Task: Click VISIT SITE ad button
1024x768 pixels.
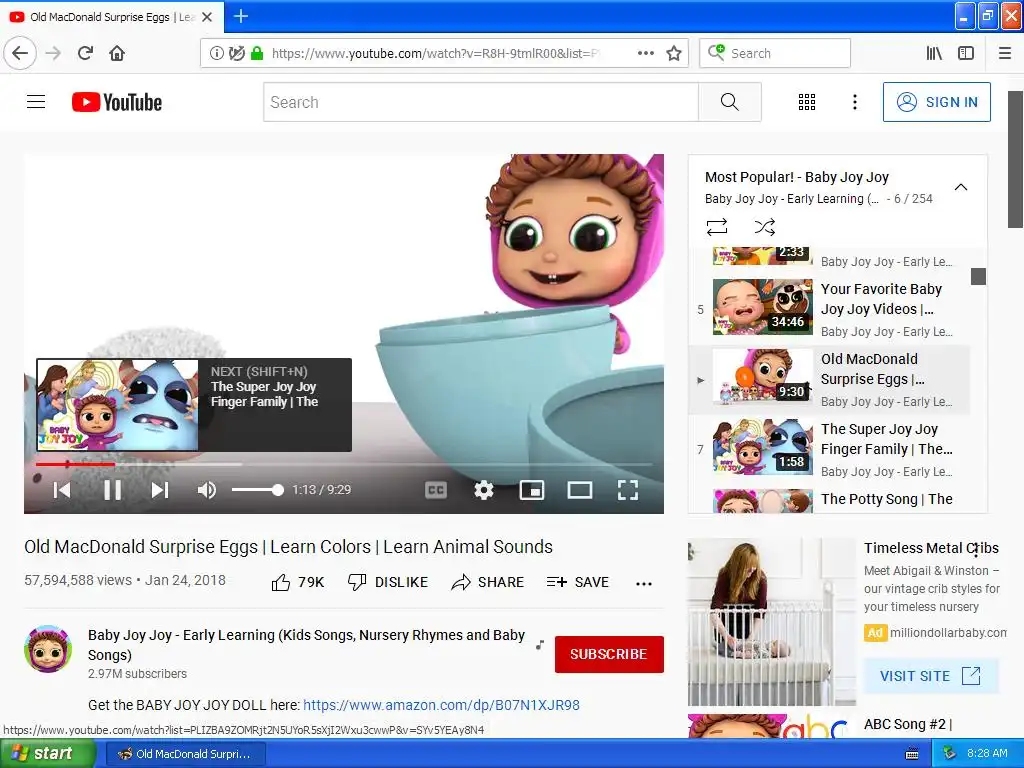Action: point(931,676)
